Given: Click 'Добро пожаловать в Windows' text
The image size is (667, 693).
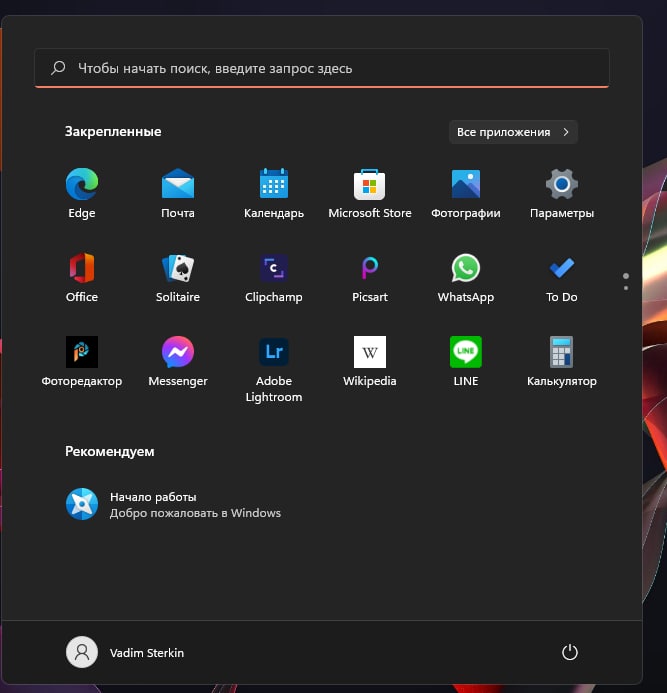Looking at the screenshot, I should tap(195, 513).
